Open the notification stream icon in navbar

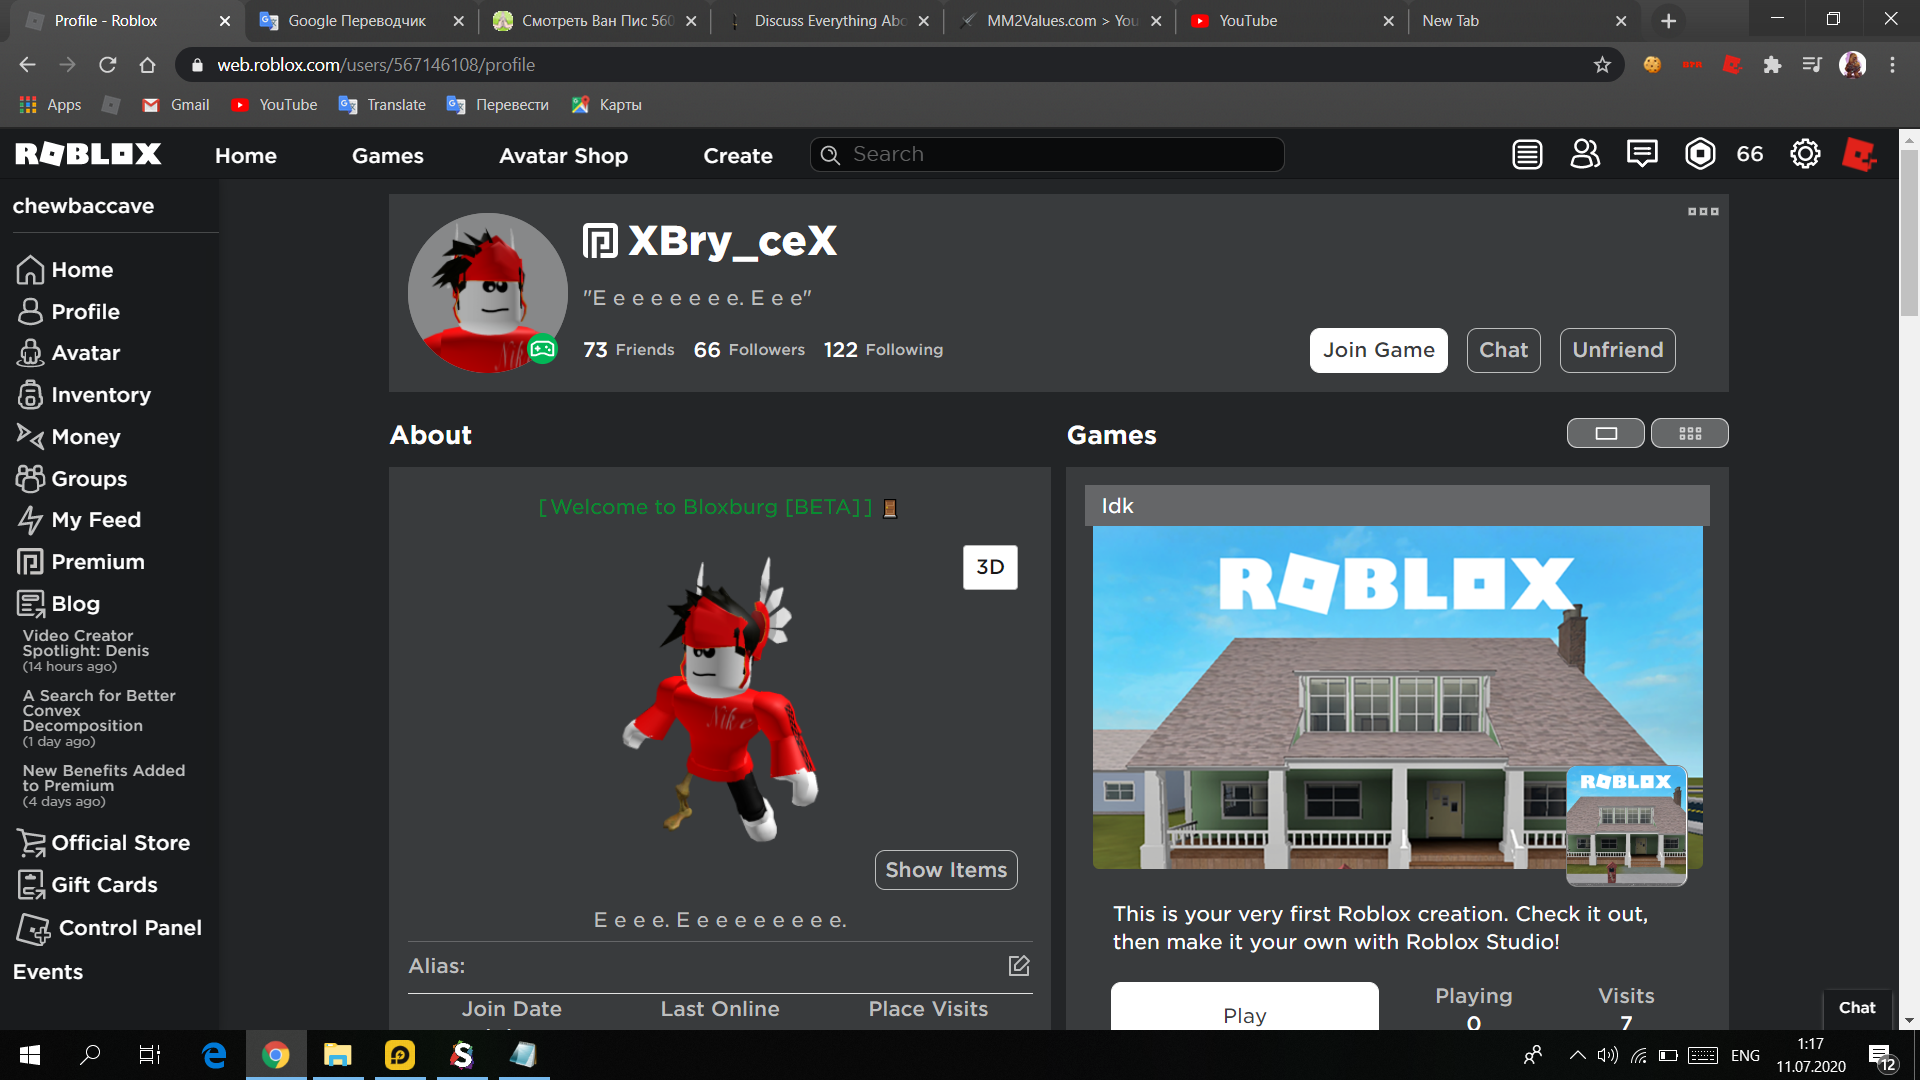[1527, 155]
